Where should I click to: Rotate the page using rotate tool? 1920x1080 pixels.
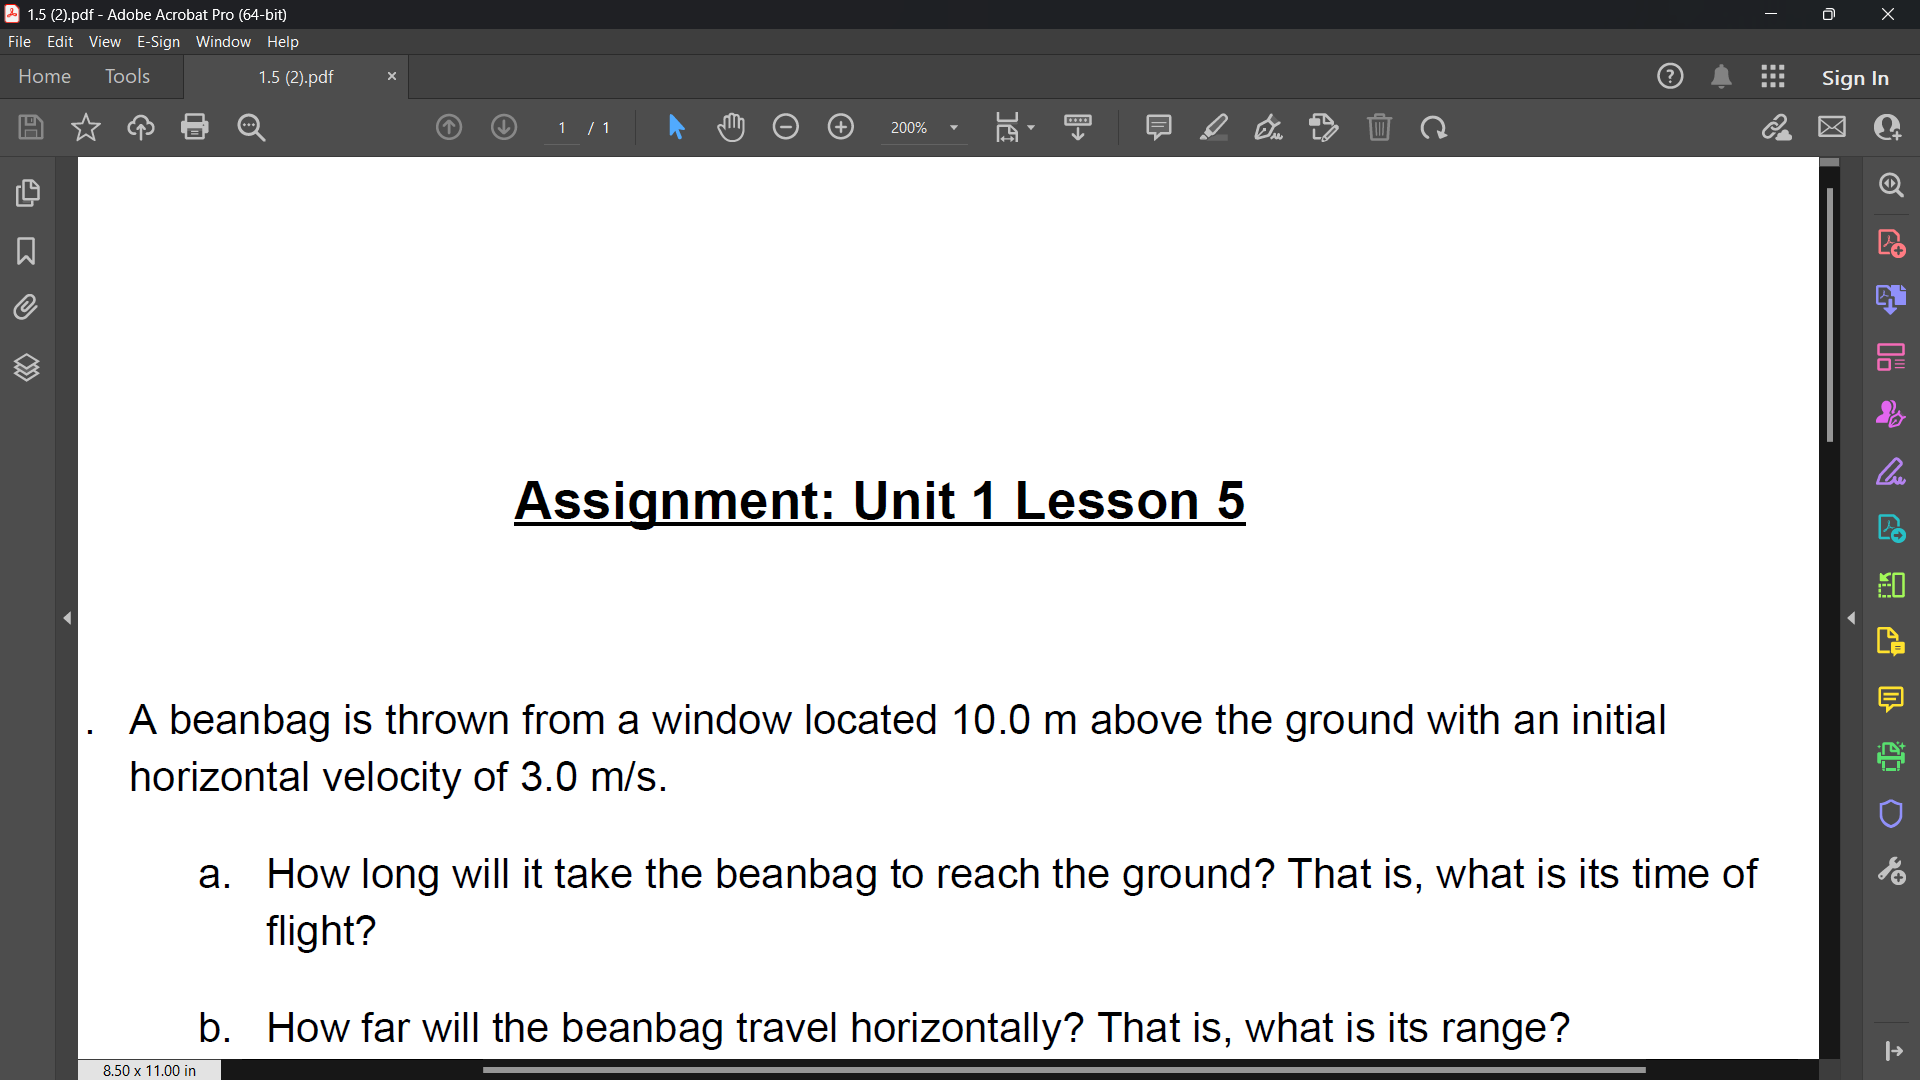[x=1434, y=128]
